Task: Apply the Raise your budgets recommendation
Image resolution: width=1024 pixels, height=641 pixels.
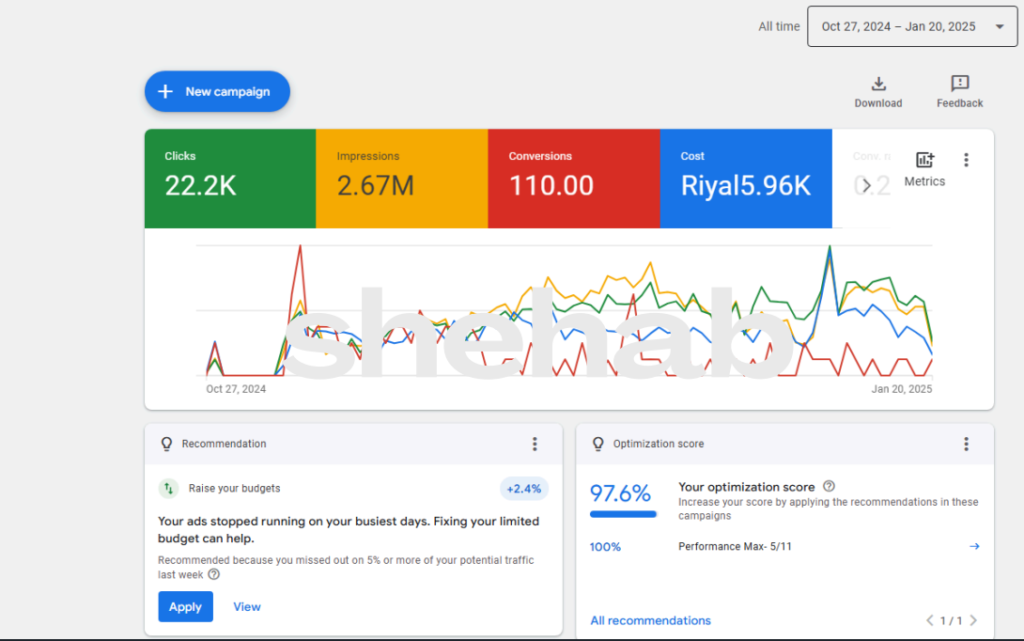Action: 185,607
